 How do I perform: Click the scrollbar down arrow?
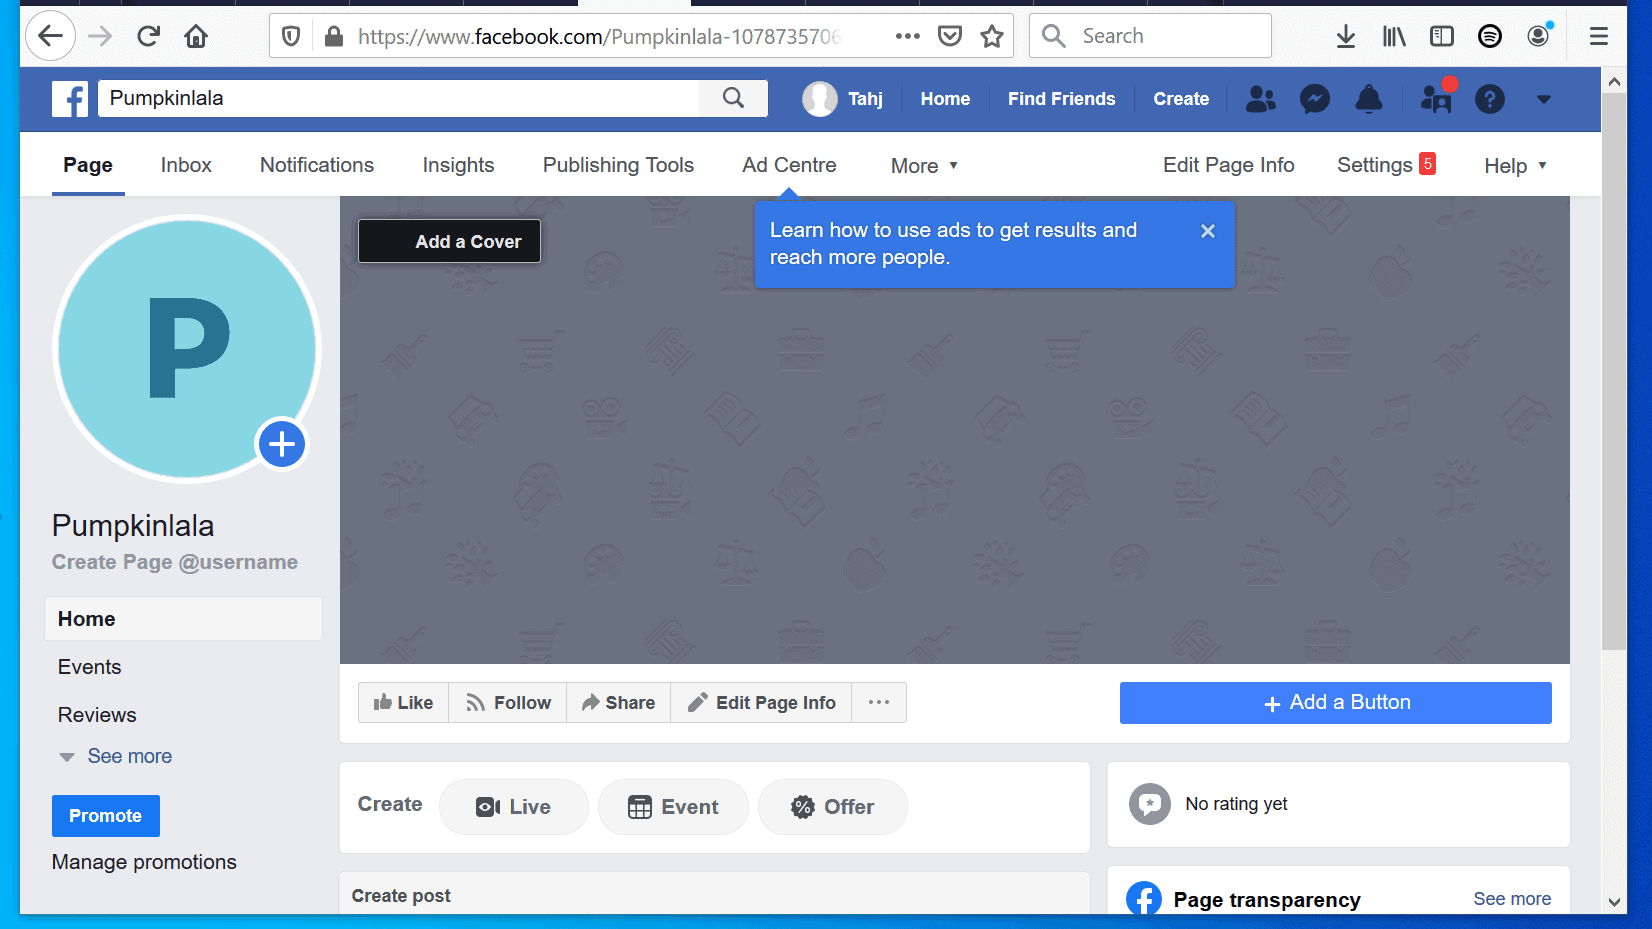click(x=1614, y=902)
